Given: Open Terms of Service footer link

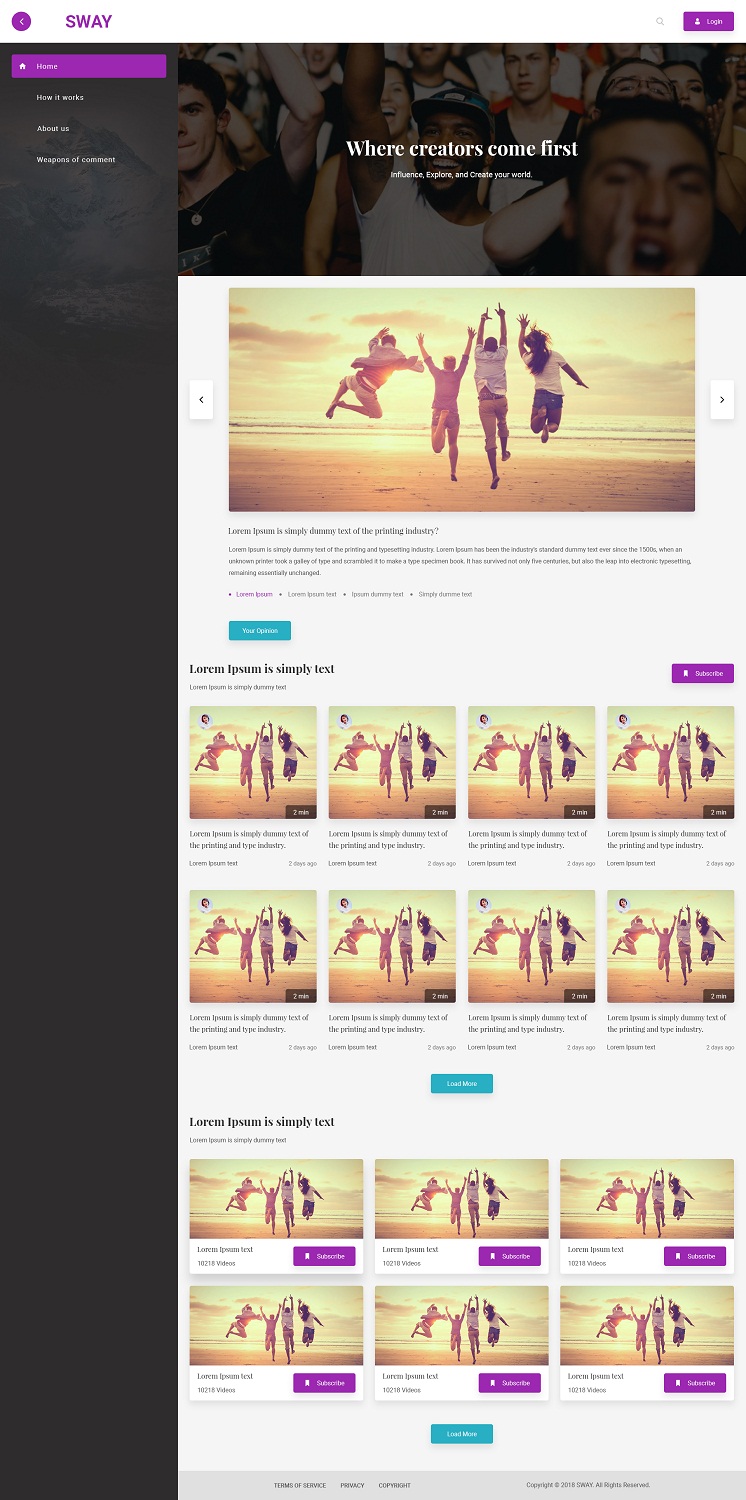Looking at the screenshot, I should pos(300,1485).
